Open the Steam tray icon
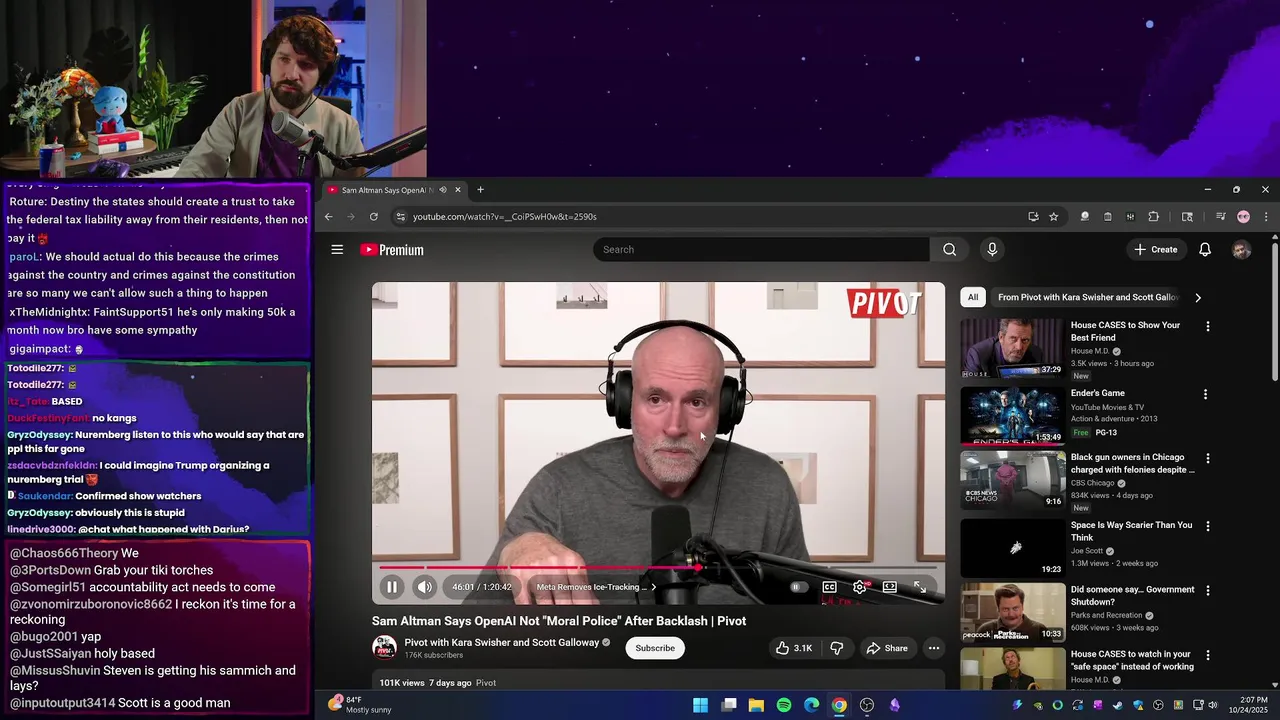This screenshot has height=720, width=1280. 1118,705
